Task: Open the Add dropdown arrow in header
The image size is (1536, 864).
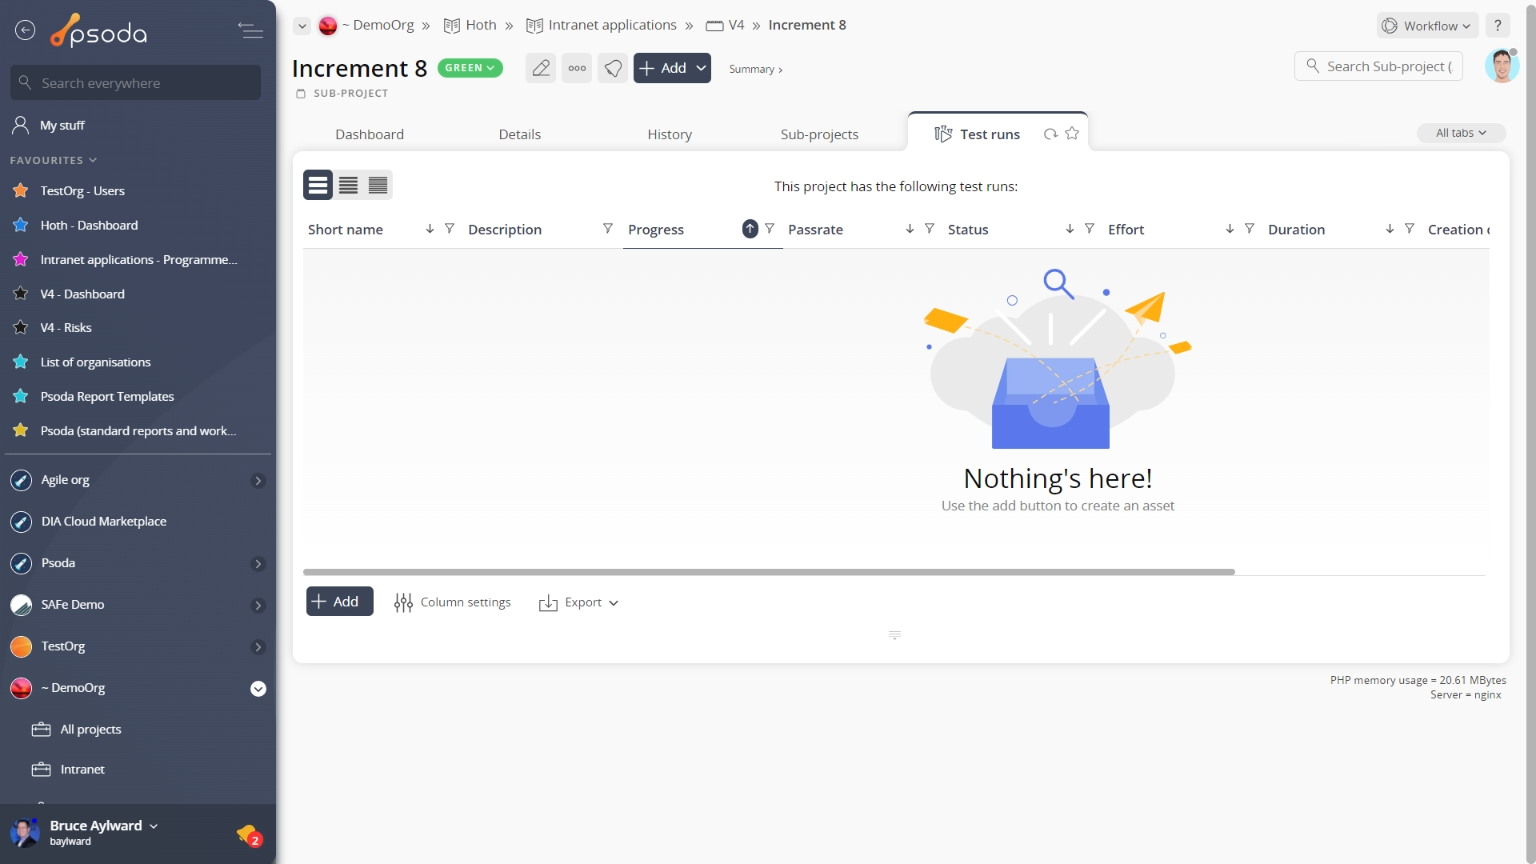Action: tap(702, 68)
